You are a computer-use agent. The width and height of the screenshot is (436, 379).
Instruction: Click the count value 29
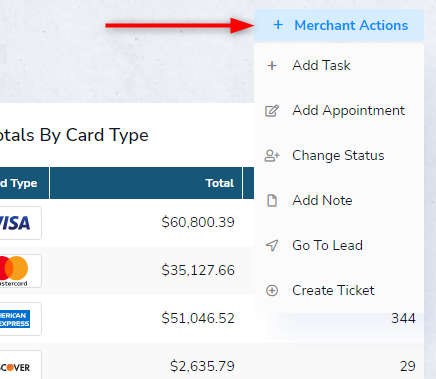[408, 366]
